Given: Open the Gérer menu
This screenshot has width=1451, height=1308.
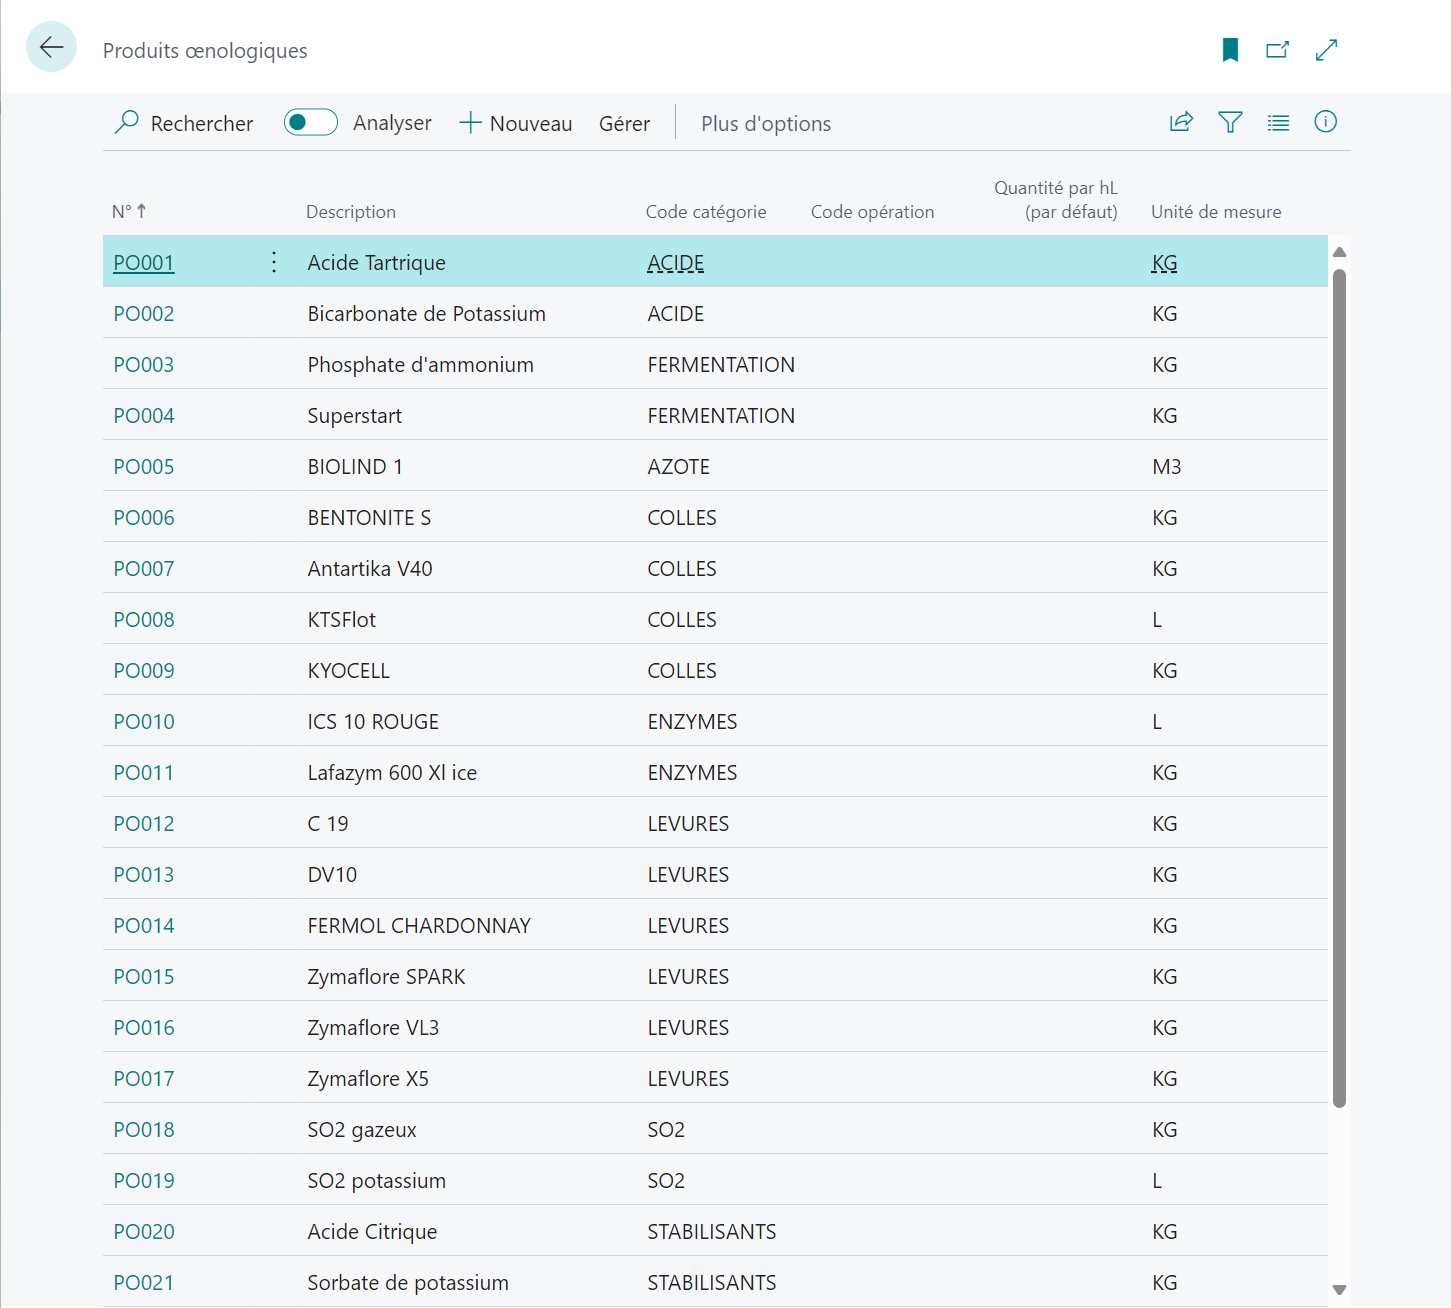Looking at the screenshot, I should pyautogui.click(x=624, y=123).
